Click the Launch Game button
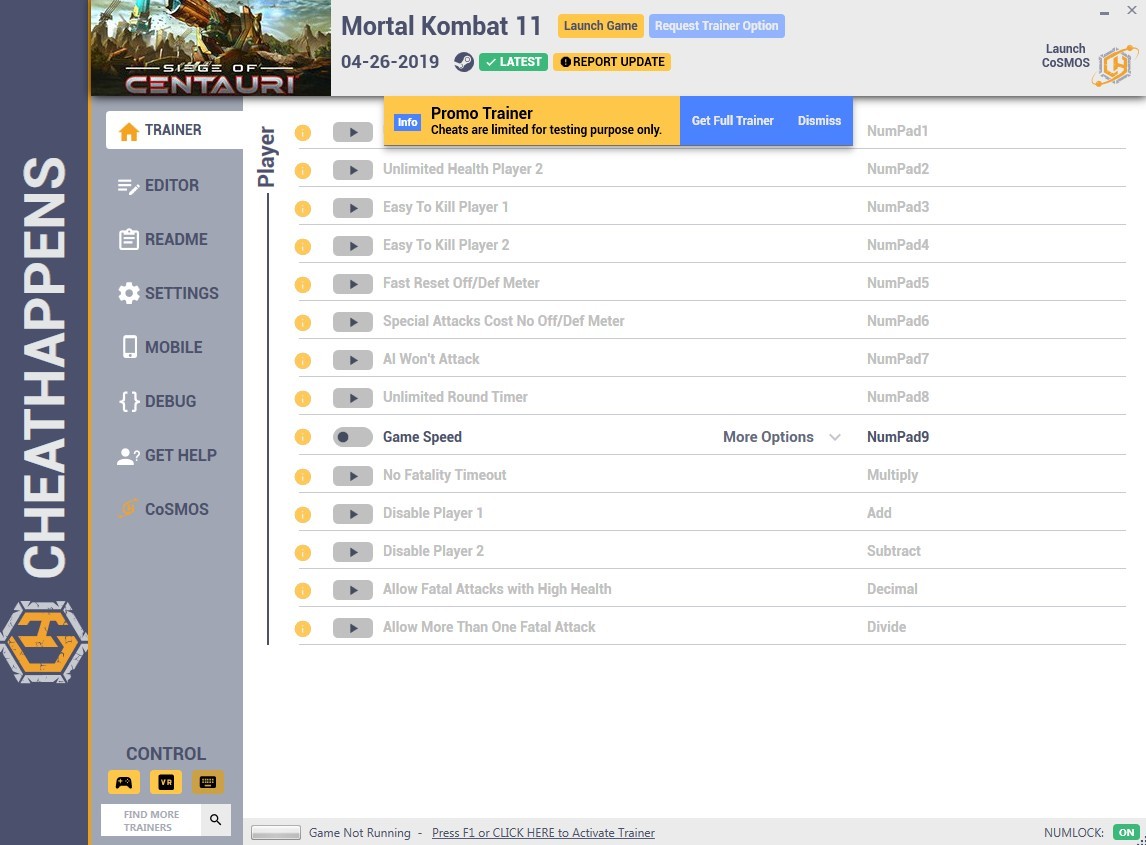 (600, 26)
